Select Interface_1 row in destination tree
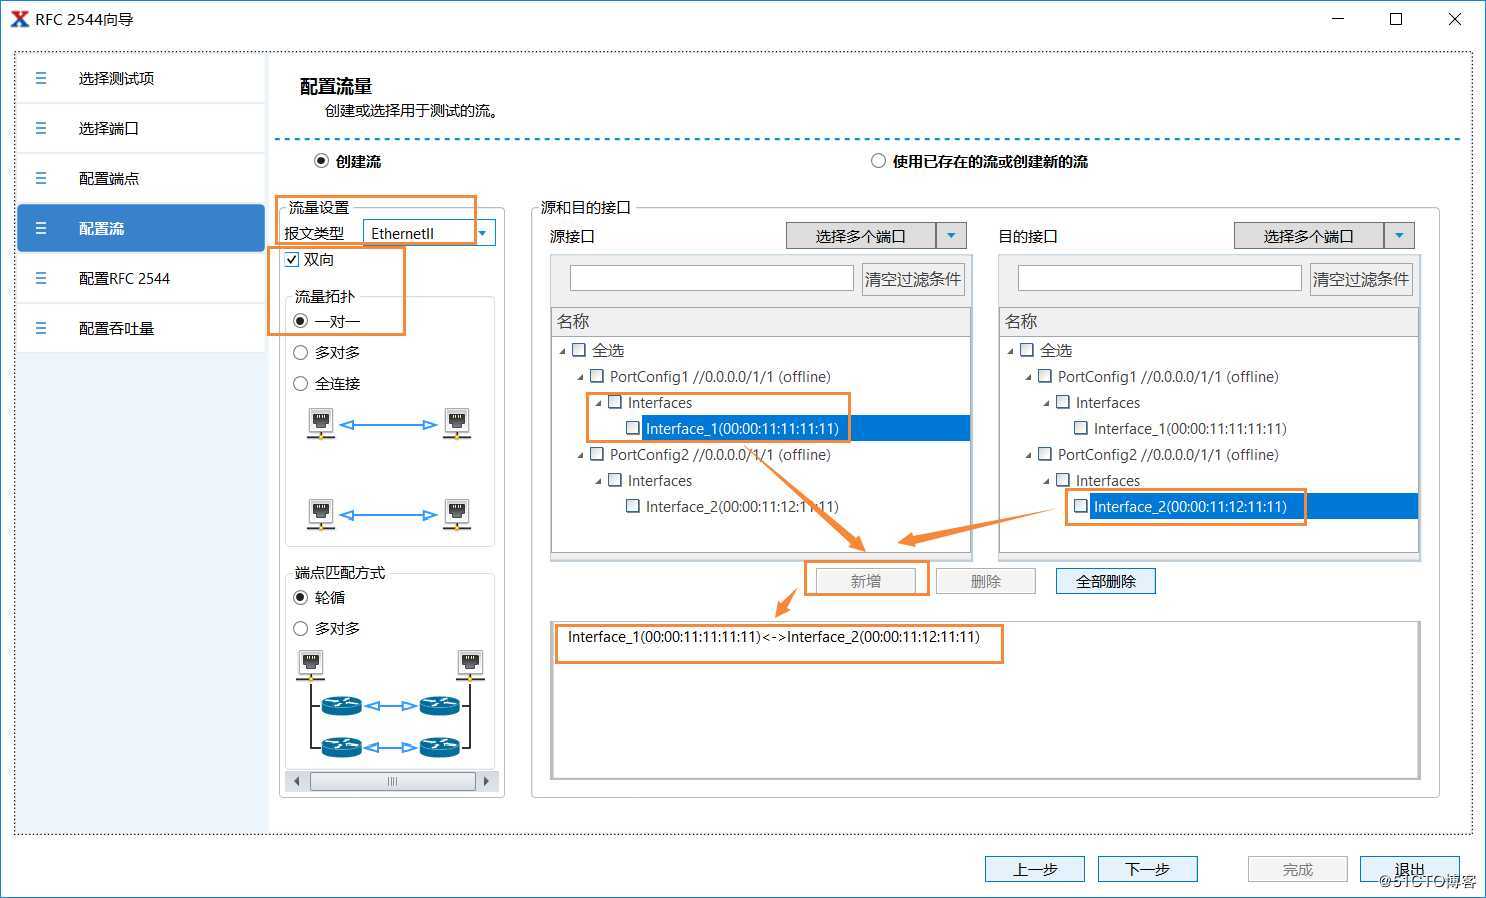The image size is (1486, 898). (x=1190, y=428)
